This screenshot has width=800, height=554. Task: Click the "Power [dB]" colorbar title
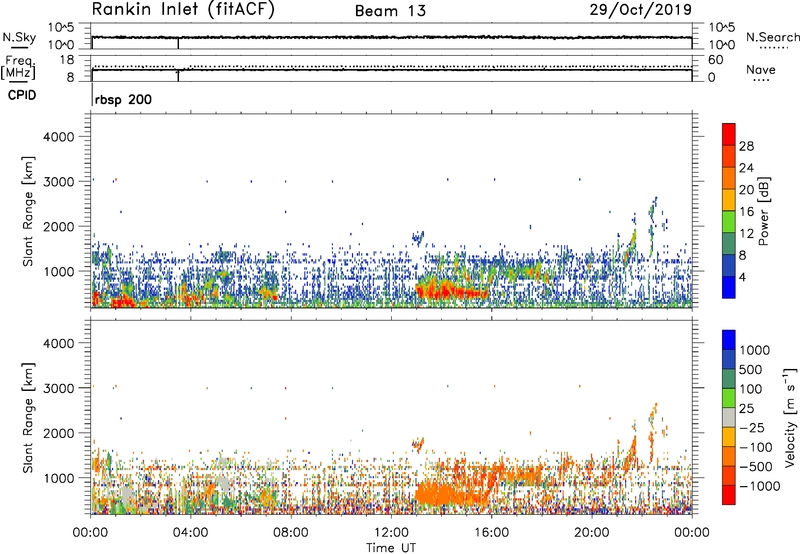tap(764, 211)
